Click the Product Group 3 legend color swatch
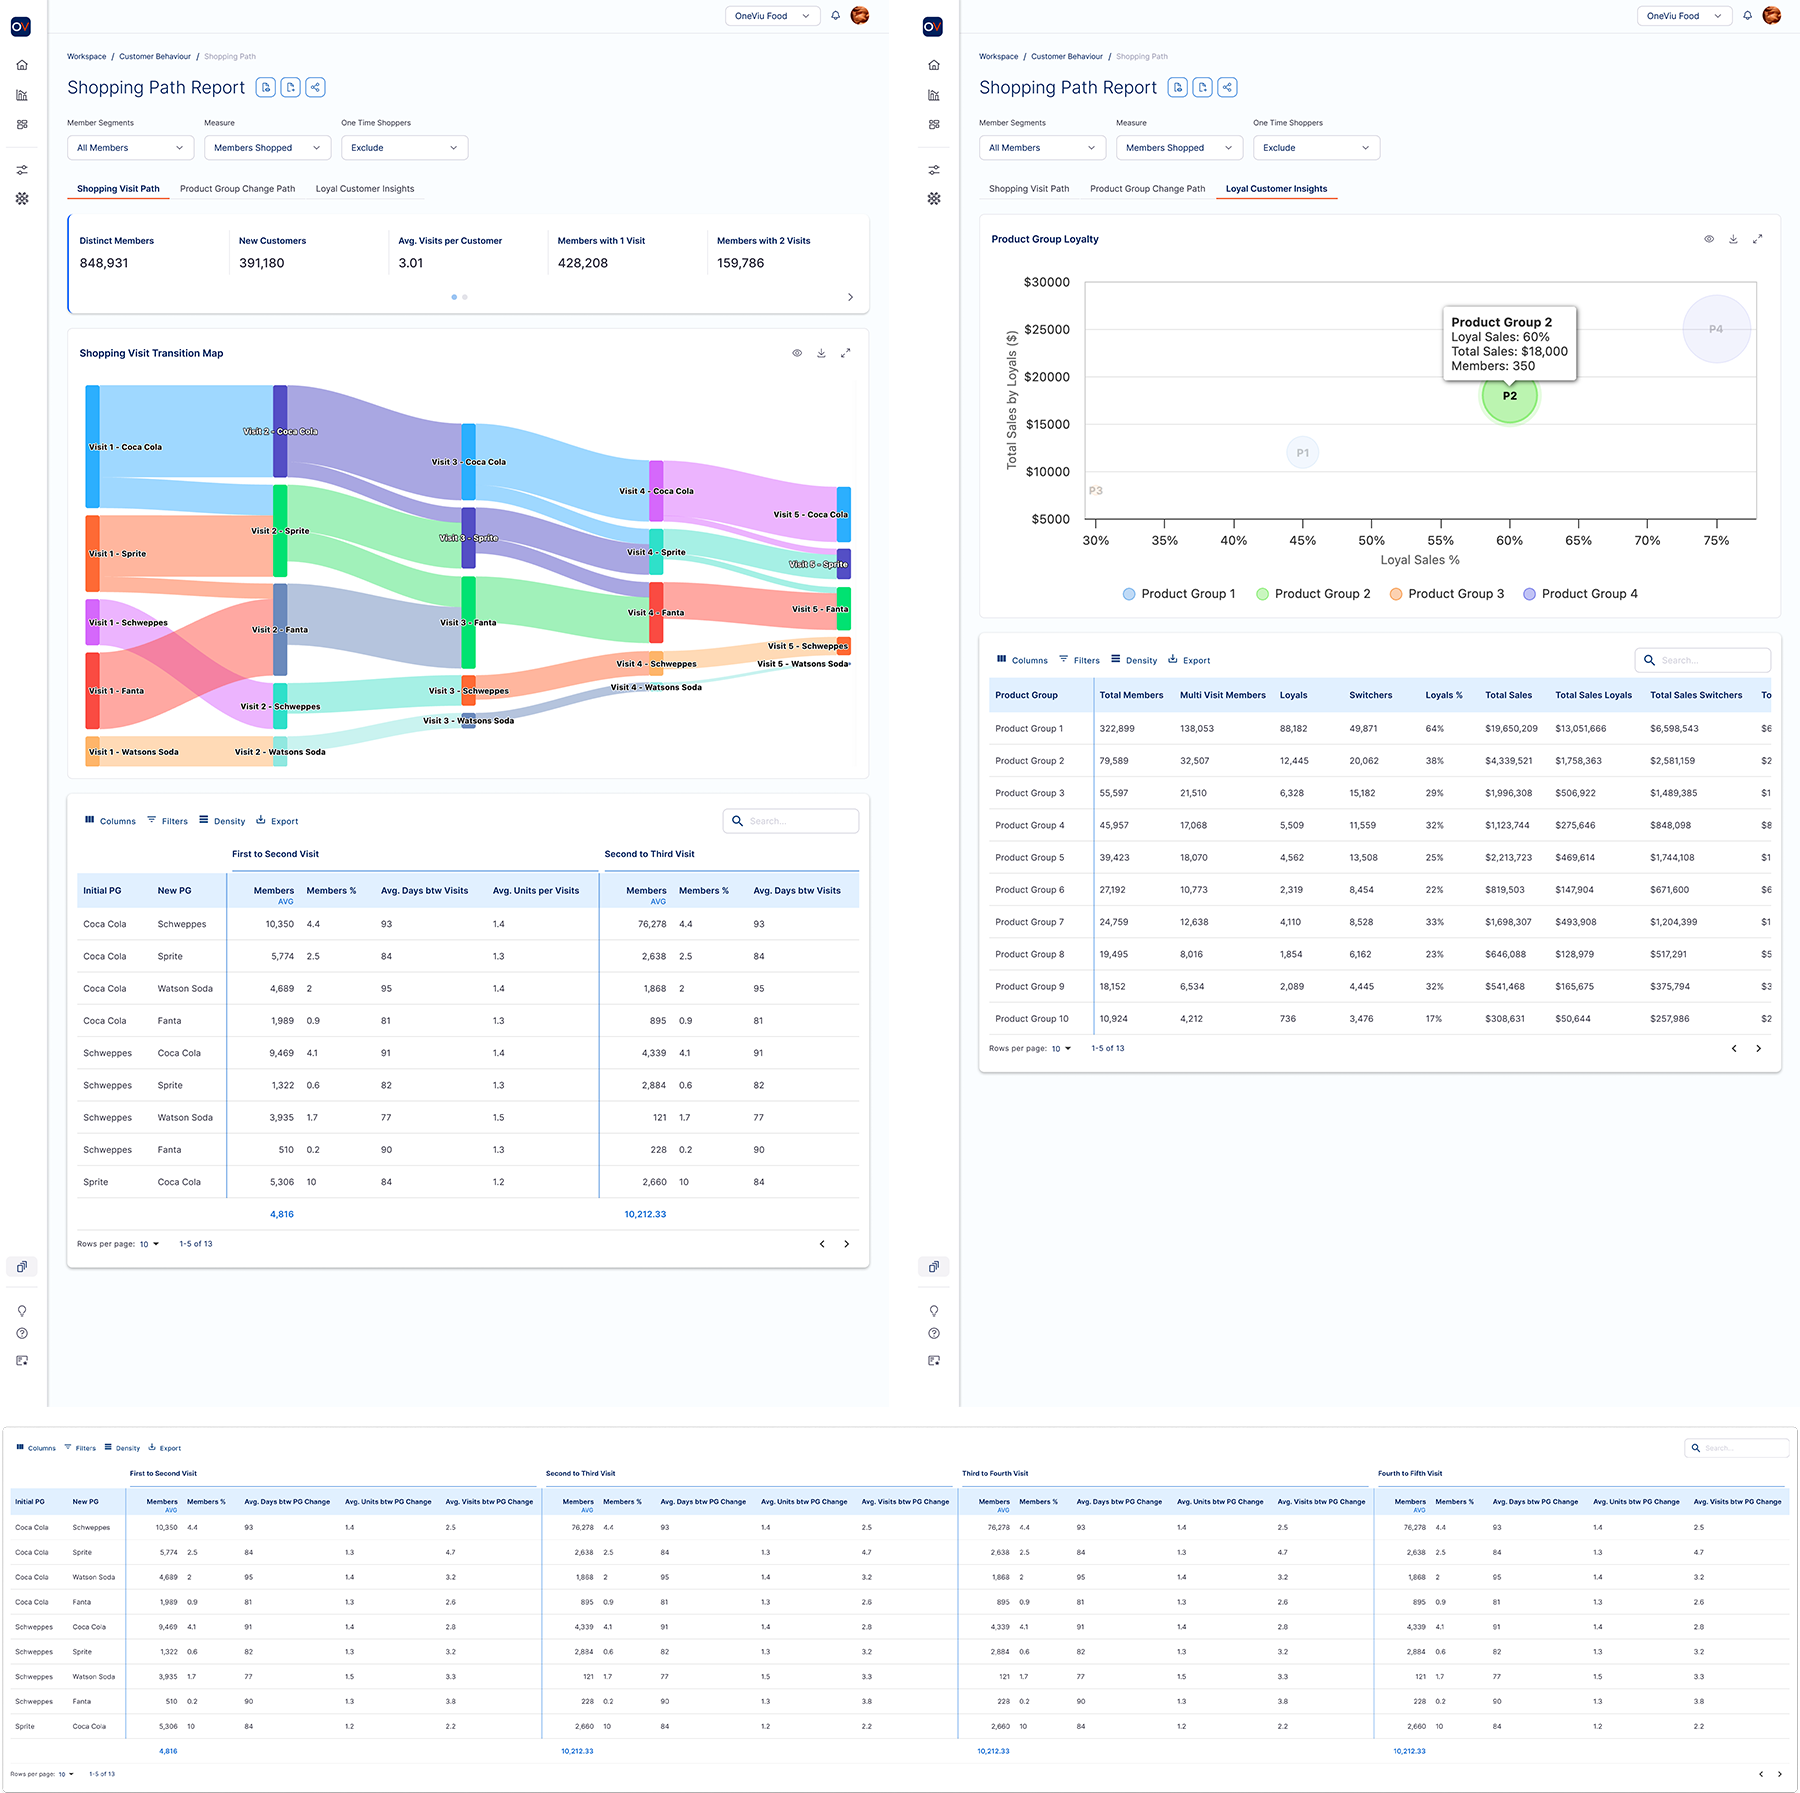Image resolution: width=1800 pixels, height=1793 pixels. [1395, 594]
